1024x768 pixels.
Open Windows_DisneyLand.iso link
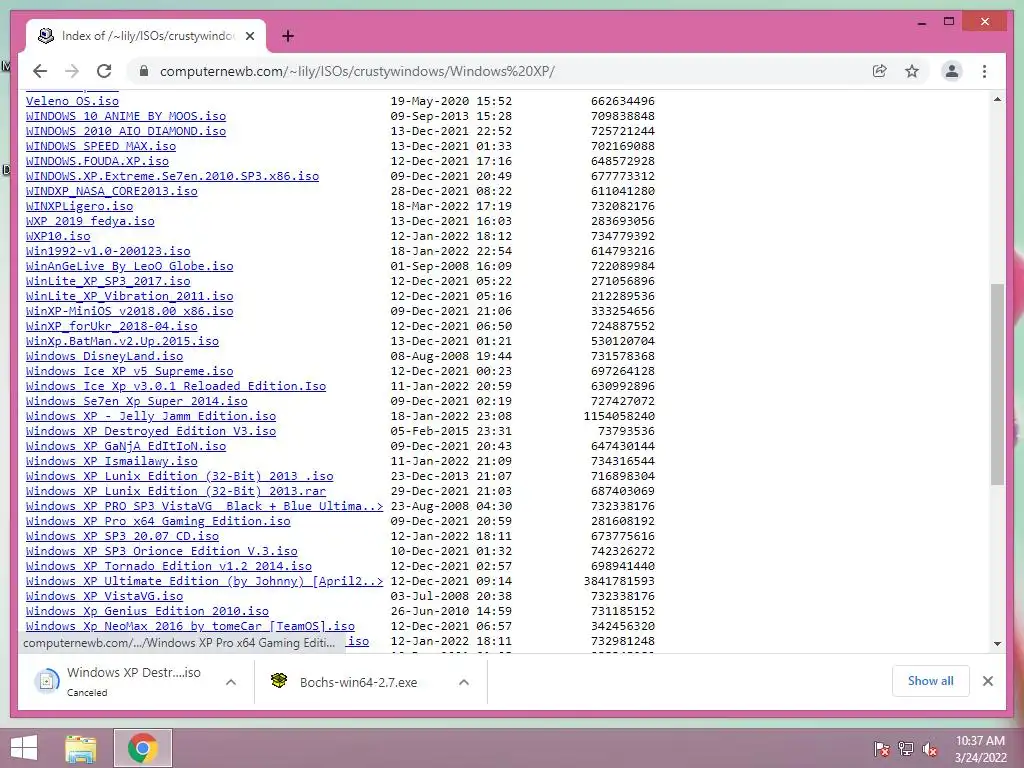104,357
